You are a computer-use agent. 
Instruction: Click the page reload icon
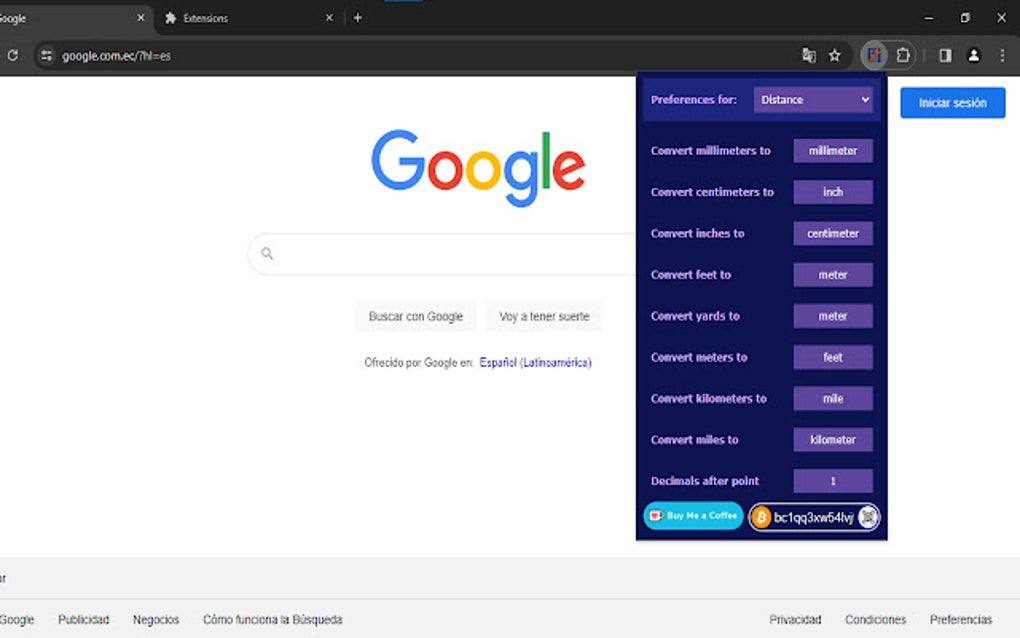[x=12, y=55]
